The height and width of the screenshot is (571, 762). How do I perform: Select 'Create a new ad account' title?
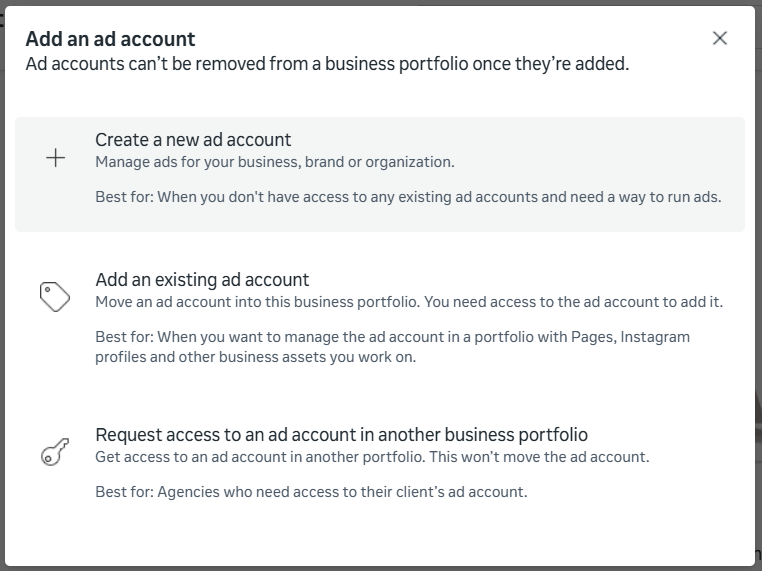(x=193, y=140)
